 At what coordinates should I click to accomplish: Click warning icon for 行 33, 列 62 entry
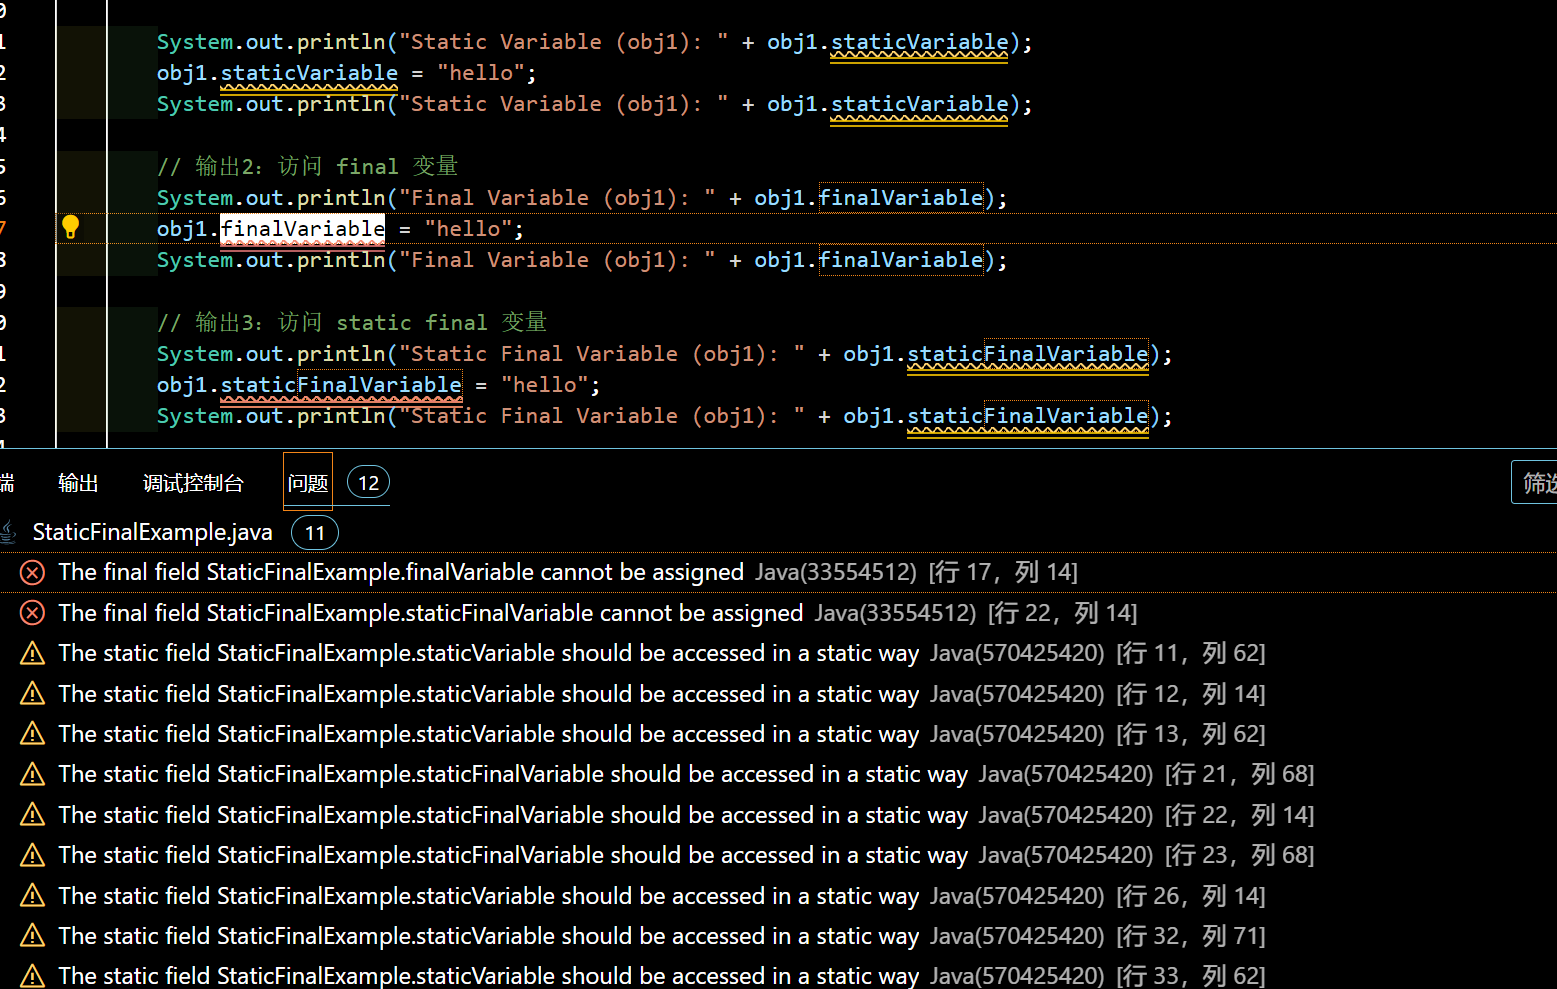32,976
